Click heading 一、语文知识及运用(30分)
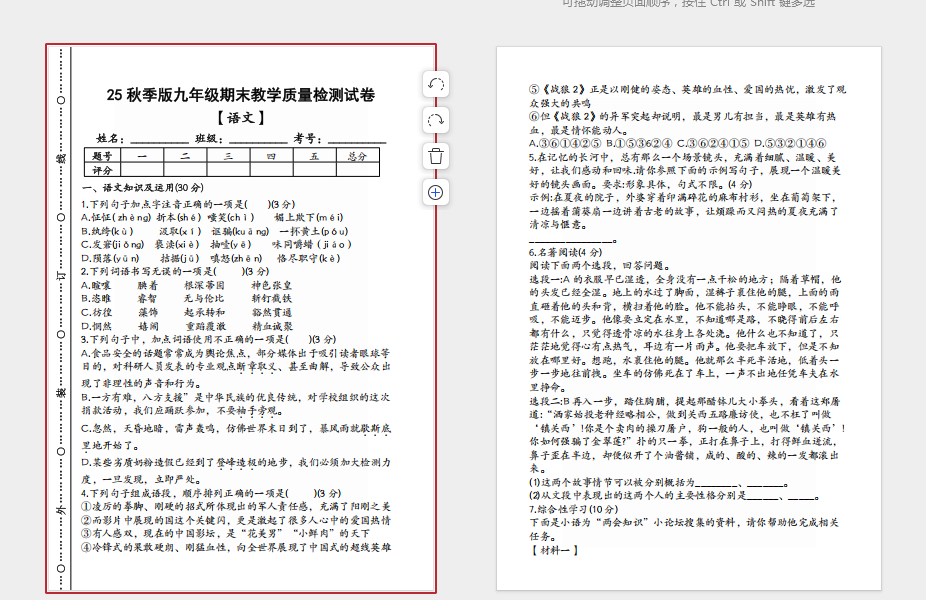 (x=143, y=188)
